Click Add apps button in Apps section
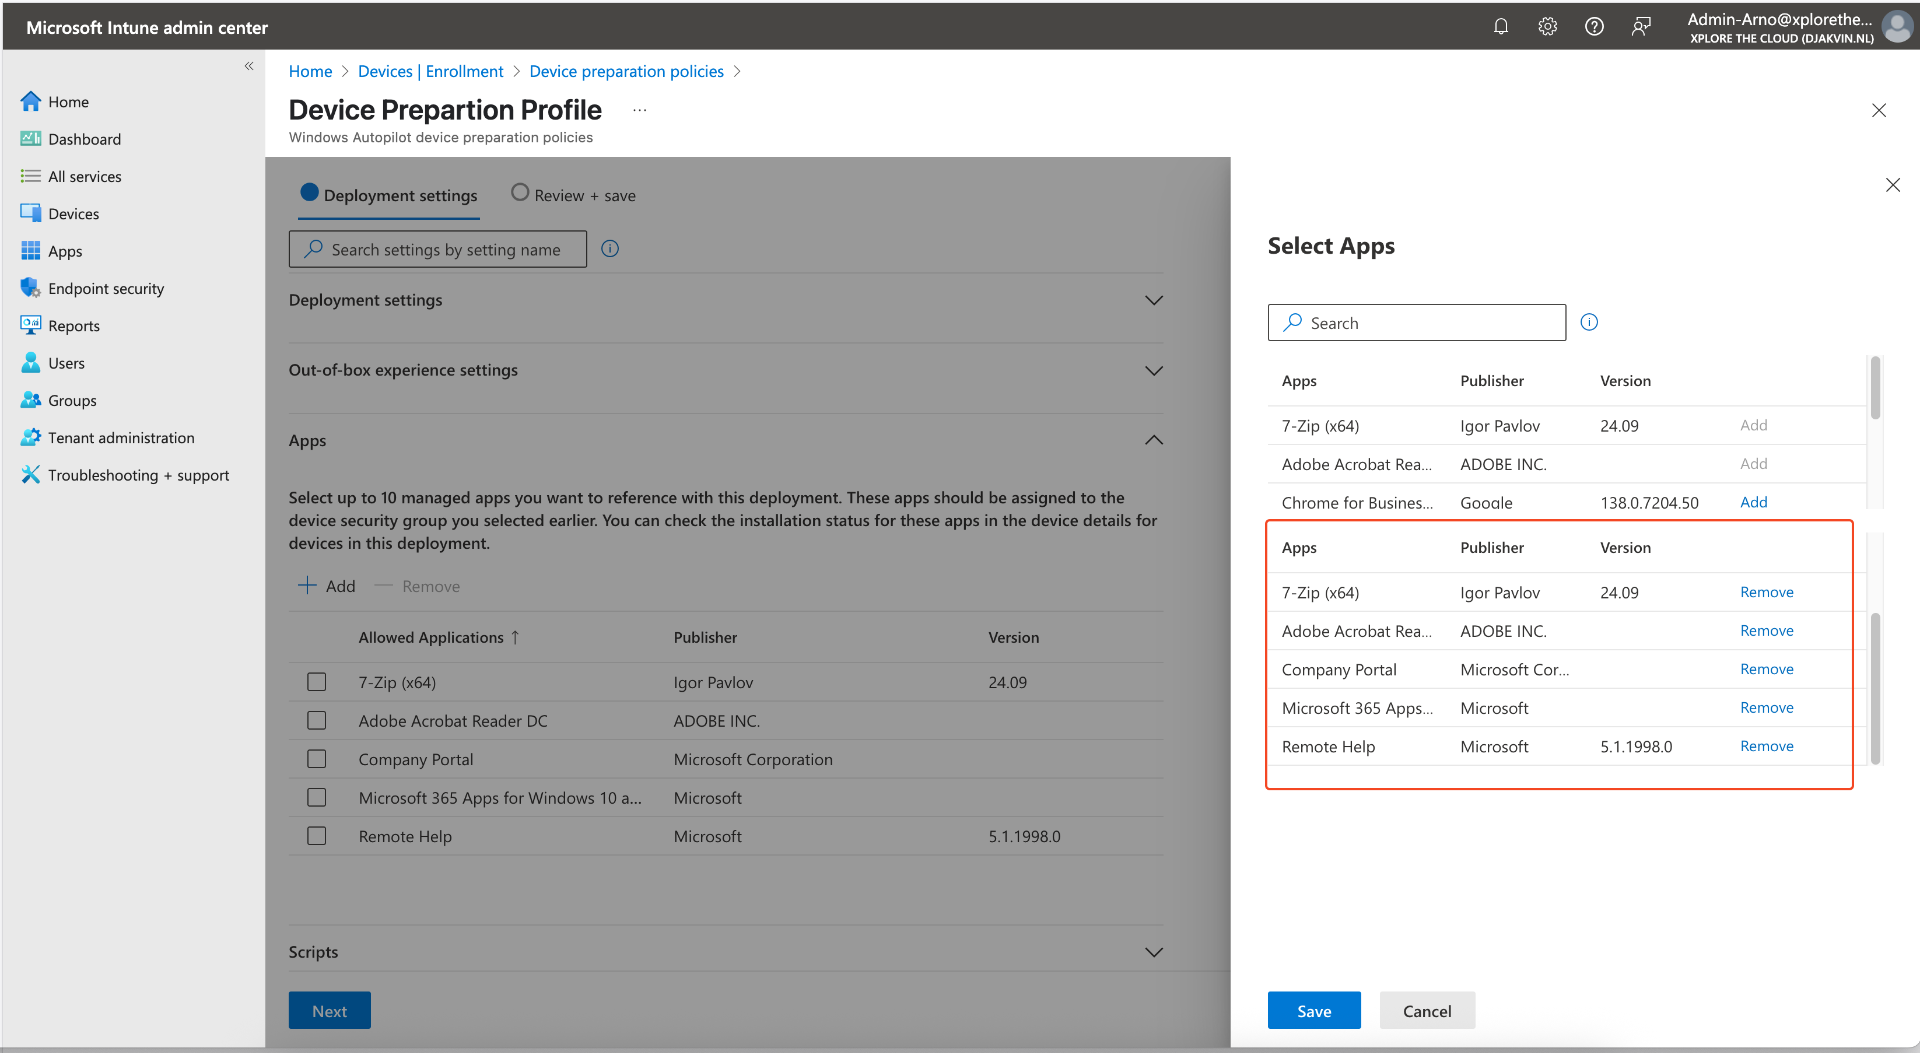1920x1053 pixels. tap(327, 586)
